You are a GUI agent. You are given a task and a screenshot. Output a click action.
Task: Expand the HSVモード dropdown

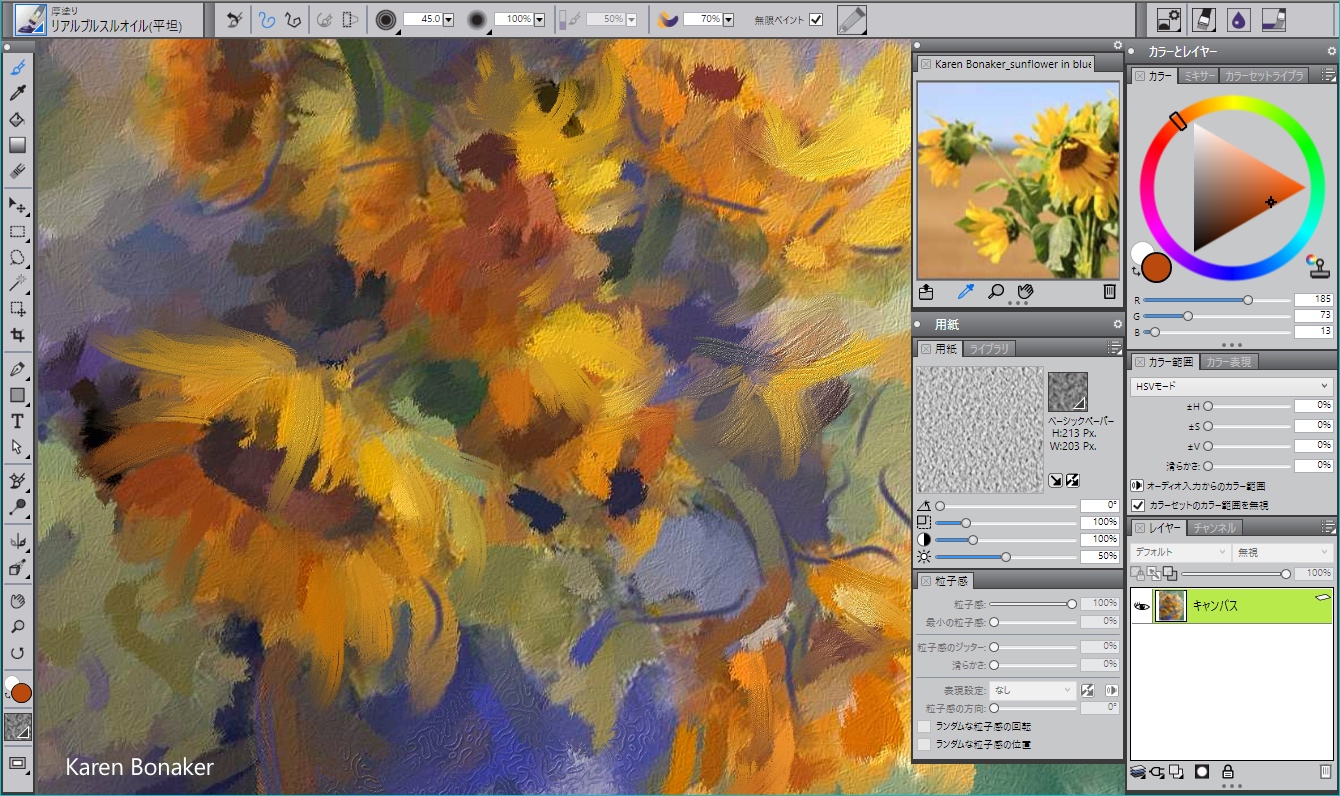pos(1232,386)
